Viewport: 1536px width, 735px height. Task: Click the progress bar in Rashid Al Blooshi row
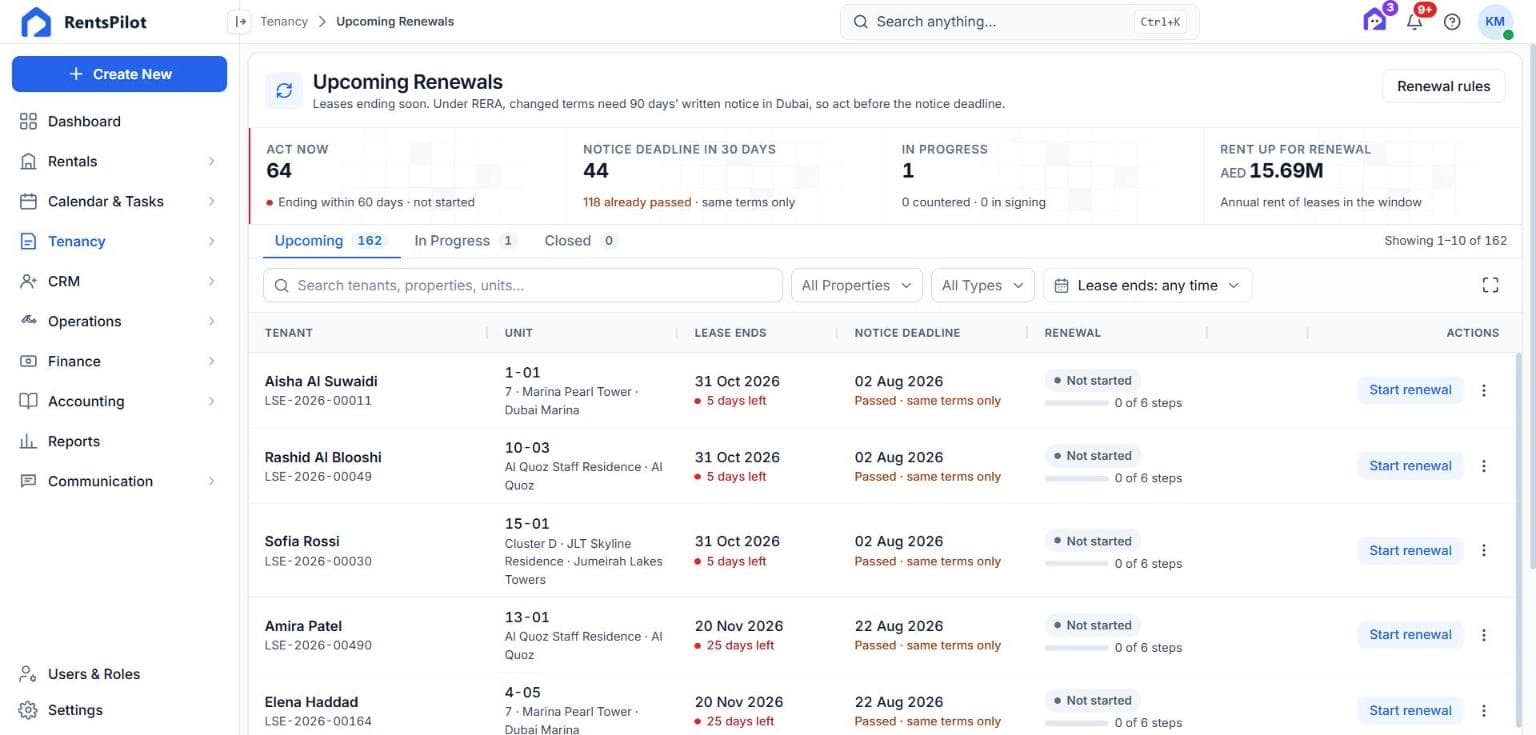pyautogui.click(x=1077, y=479)
